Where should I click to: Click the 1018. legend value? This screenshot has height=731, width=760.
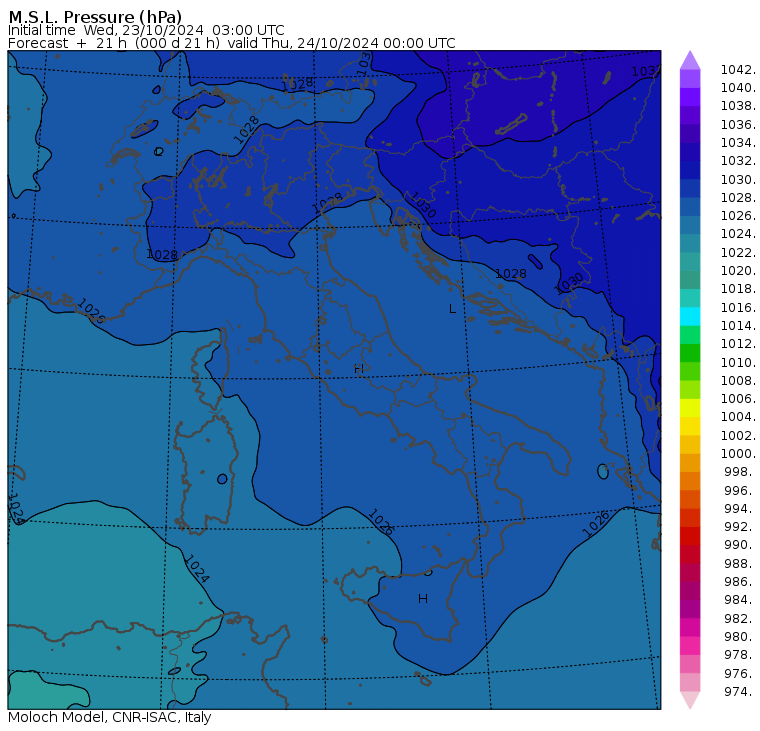pos(738,288)
